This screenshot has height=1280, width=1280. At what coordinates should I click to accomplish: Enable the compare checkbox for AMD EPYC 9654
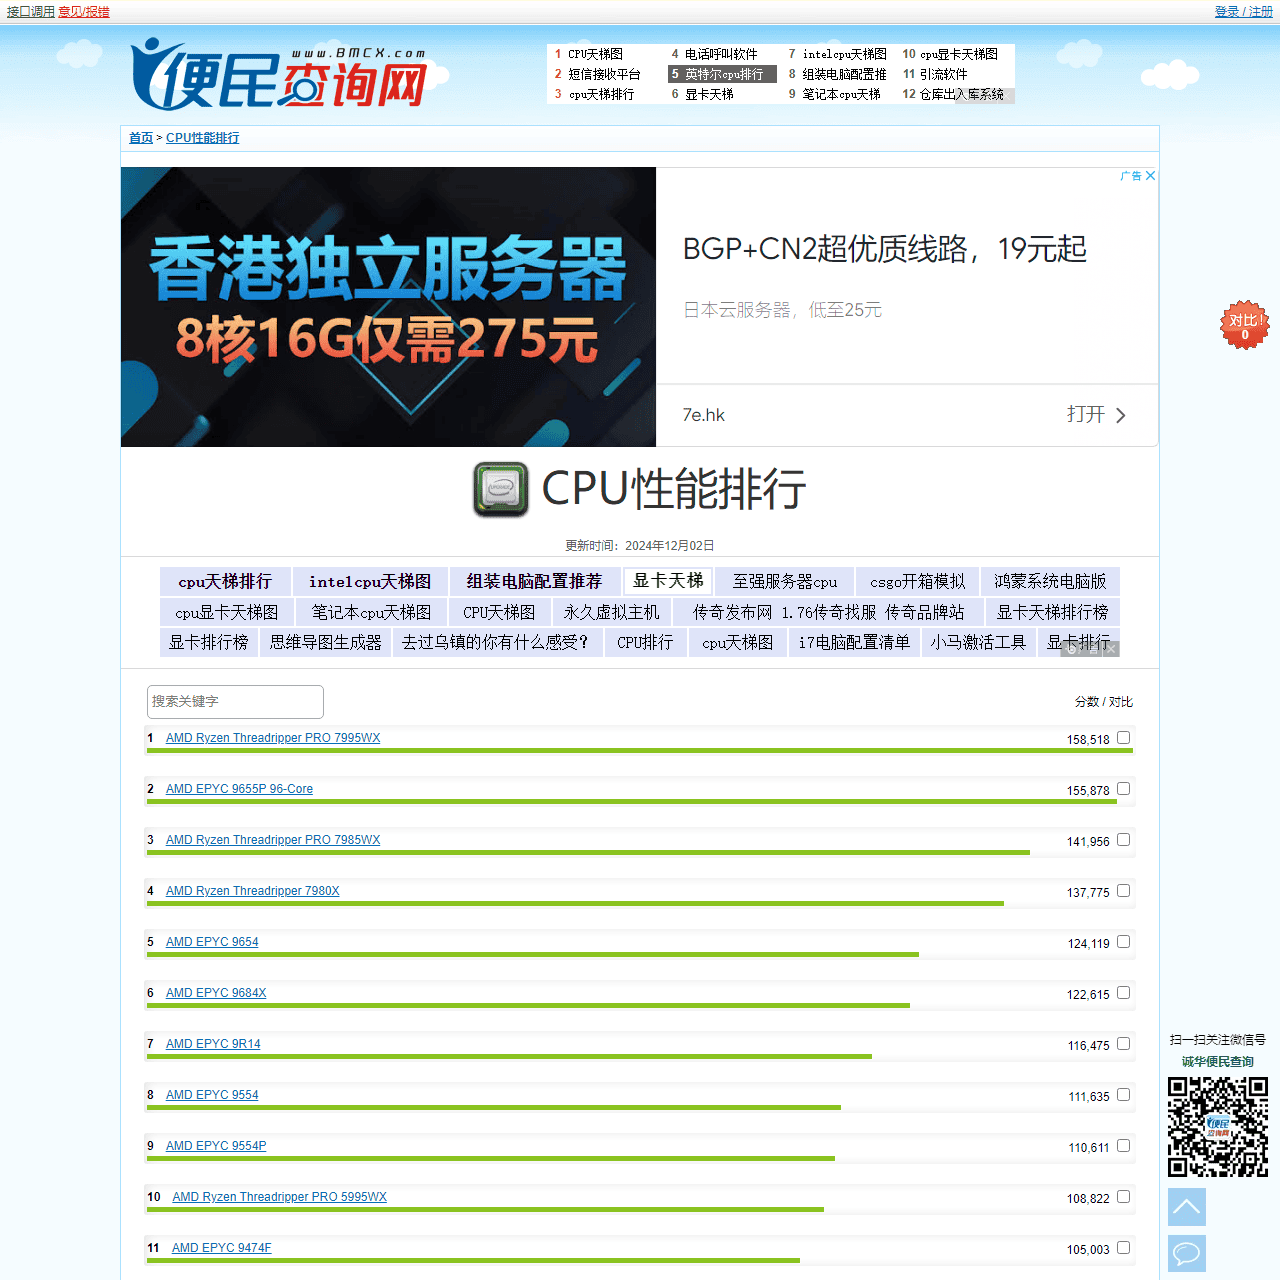pyautogui.click(x=1123, y=941)
